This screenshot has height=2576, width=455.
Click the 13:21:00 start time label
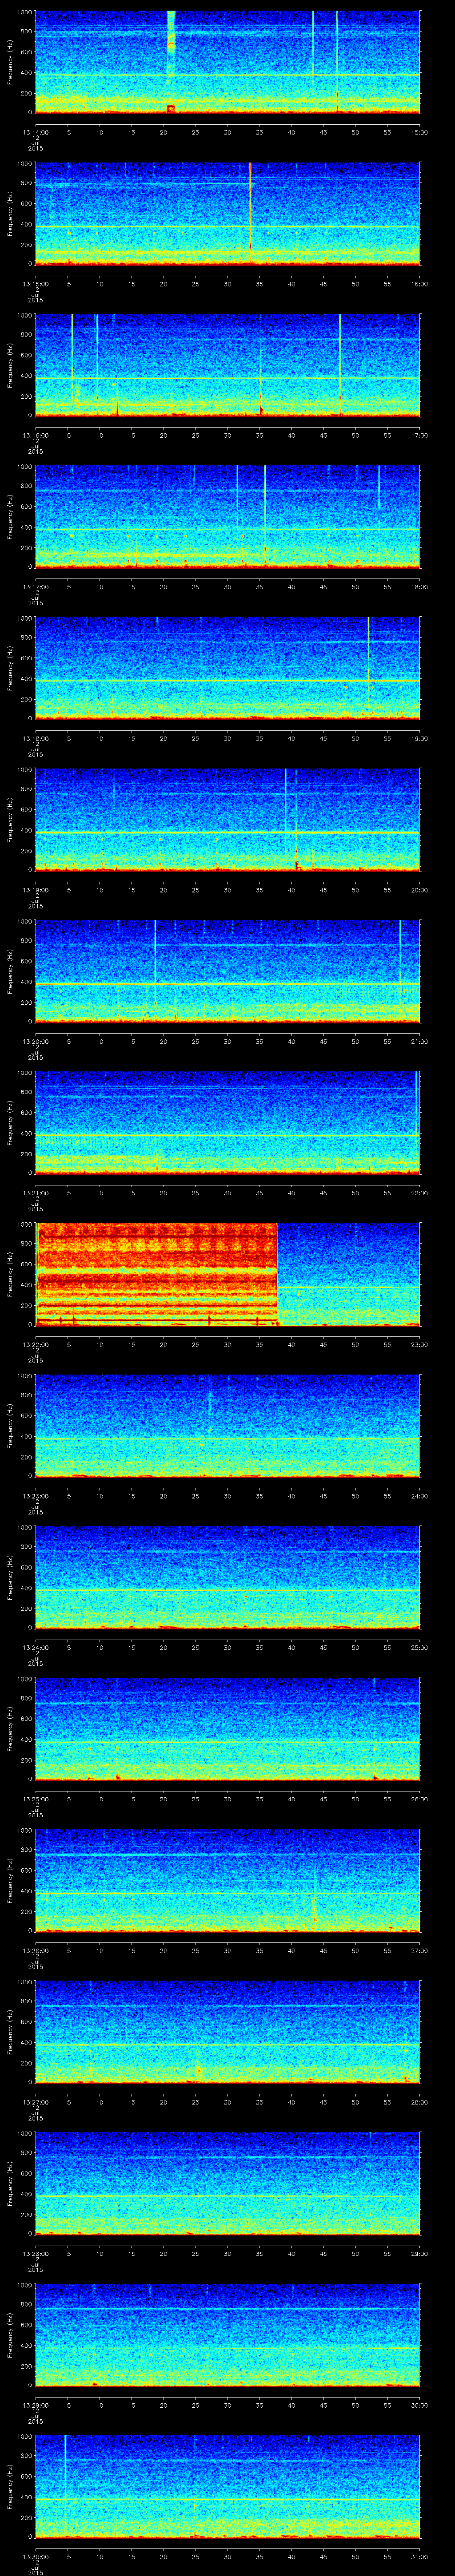36,1193
